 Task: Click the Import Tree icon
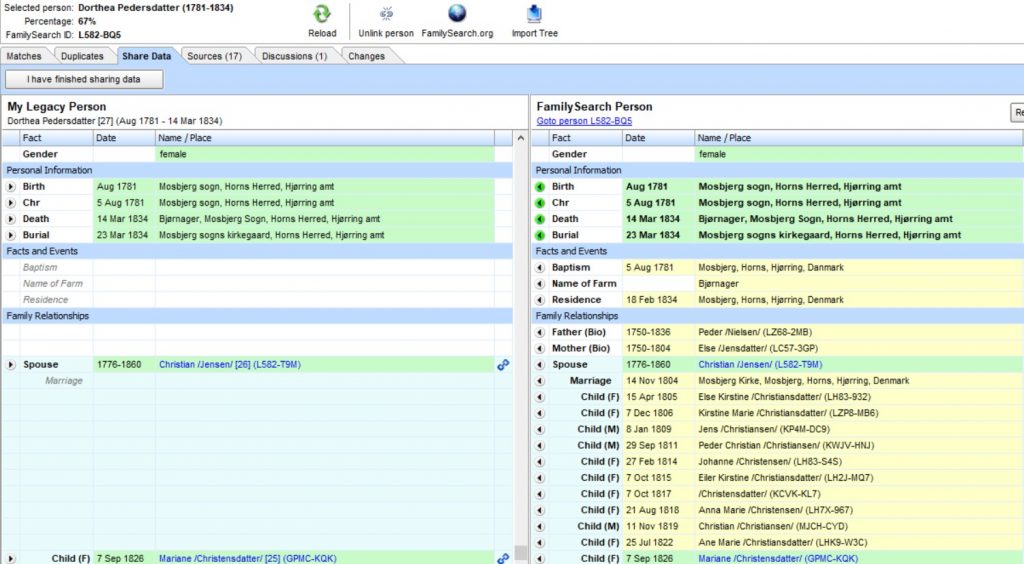click(x=534, y=14)
